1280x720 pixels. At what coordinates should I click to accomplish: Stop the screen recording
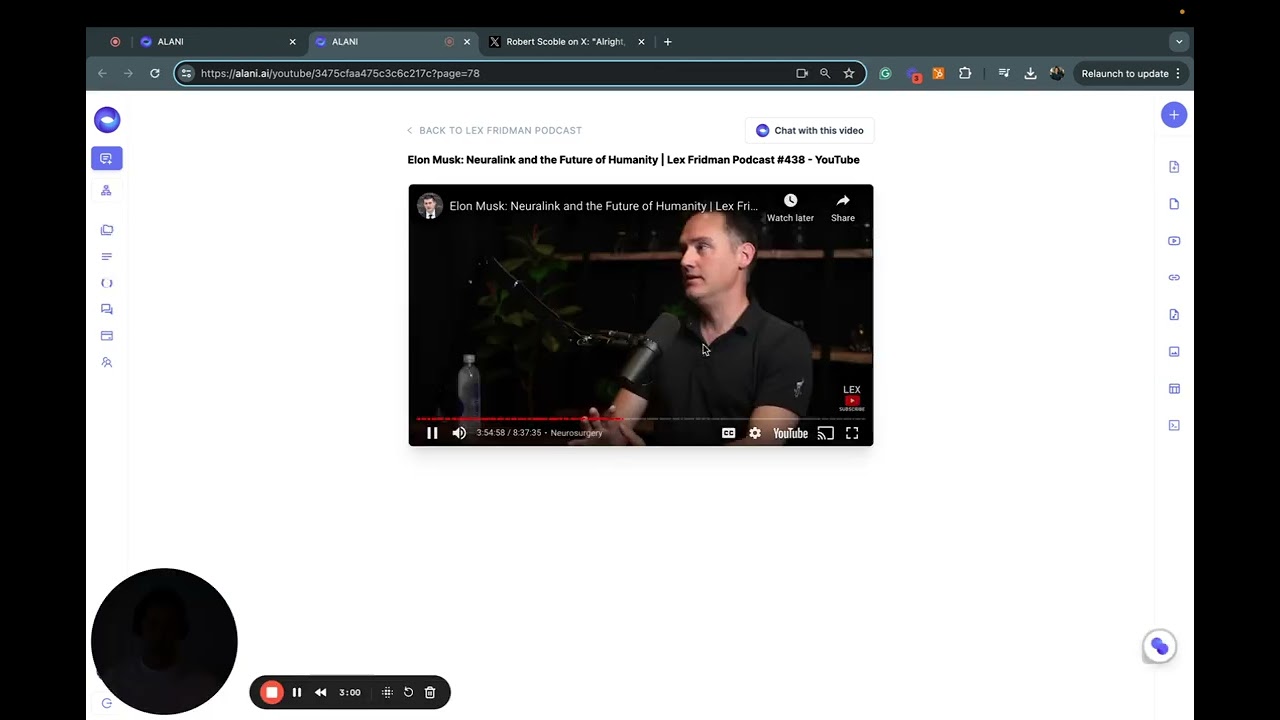coord(271,692)
